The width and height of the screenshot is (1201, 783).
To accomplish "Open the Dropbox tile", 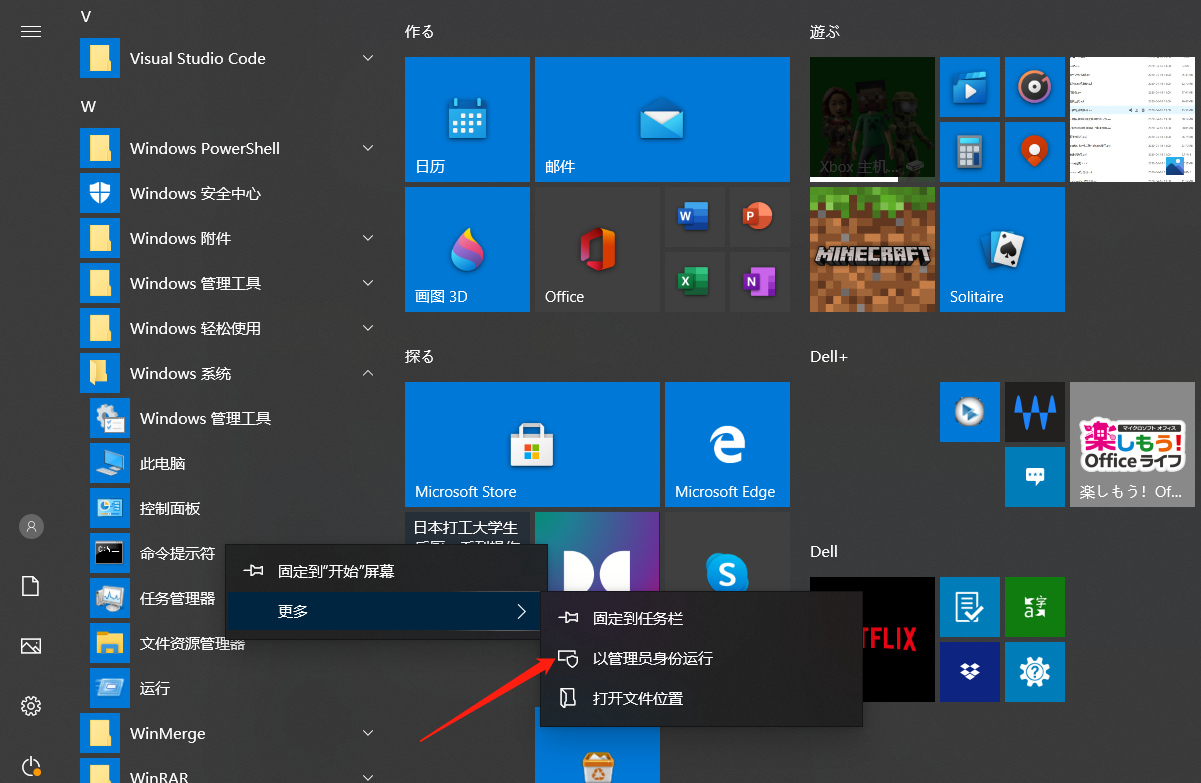I will click(x=970, y=671).
